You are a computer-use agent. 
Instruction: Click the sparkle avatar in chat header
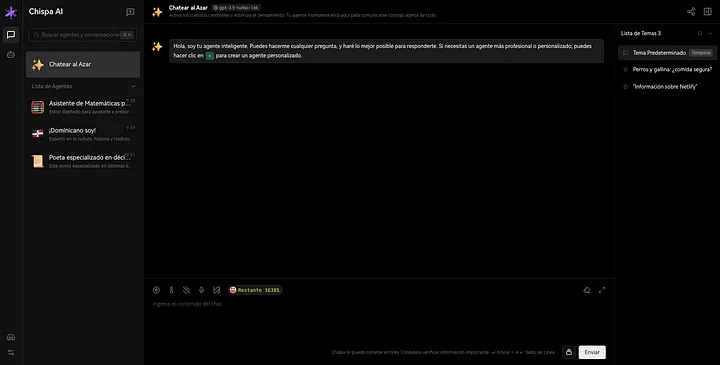pos(157,12)
